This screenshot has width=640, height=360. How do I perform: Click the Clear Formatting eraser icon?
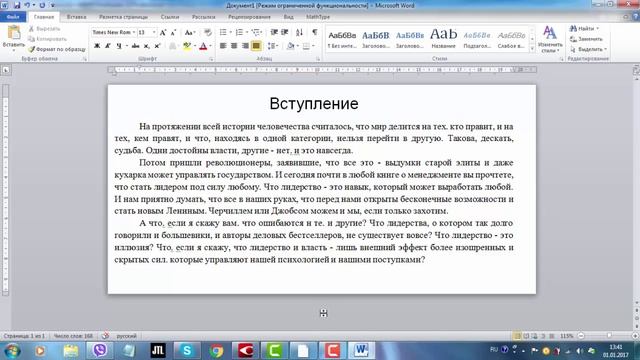tap(208, 32)
